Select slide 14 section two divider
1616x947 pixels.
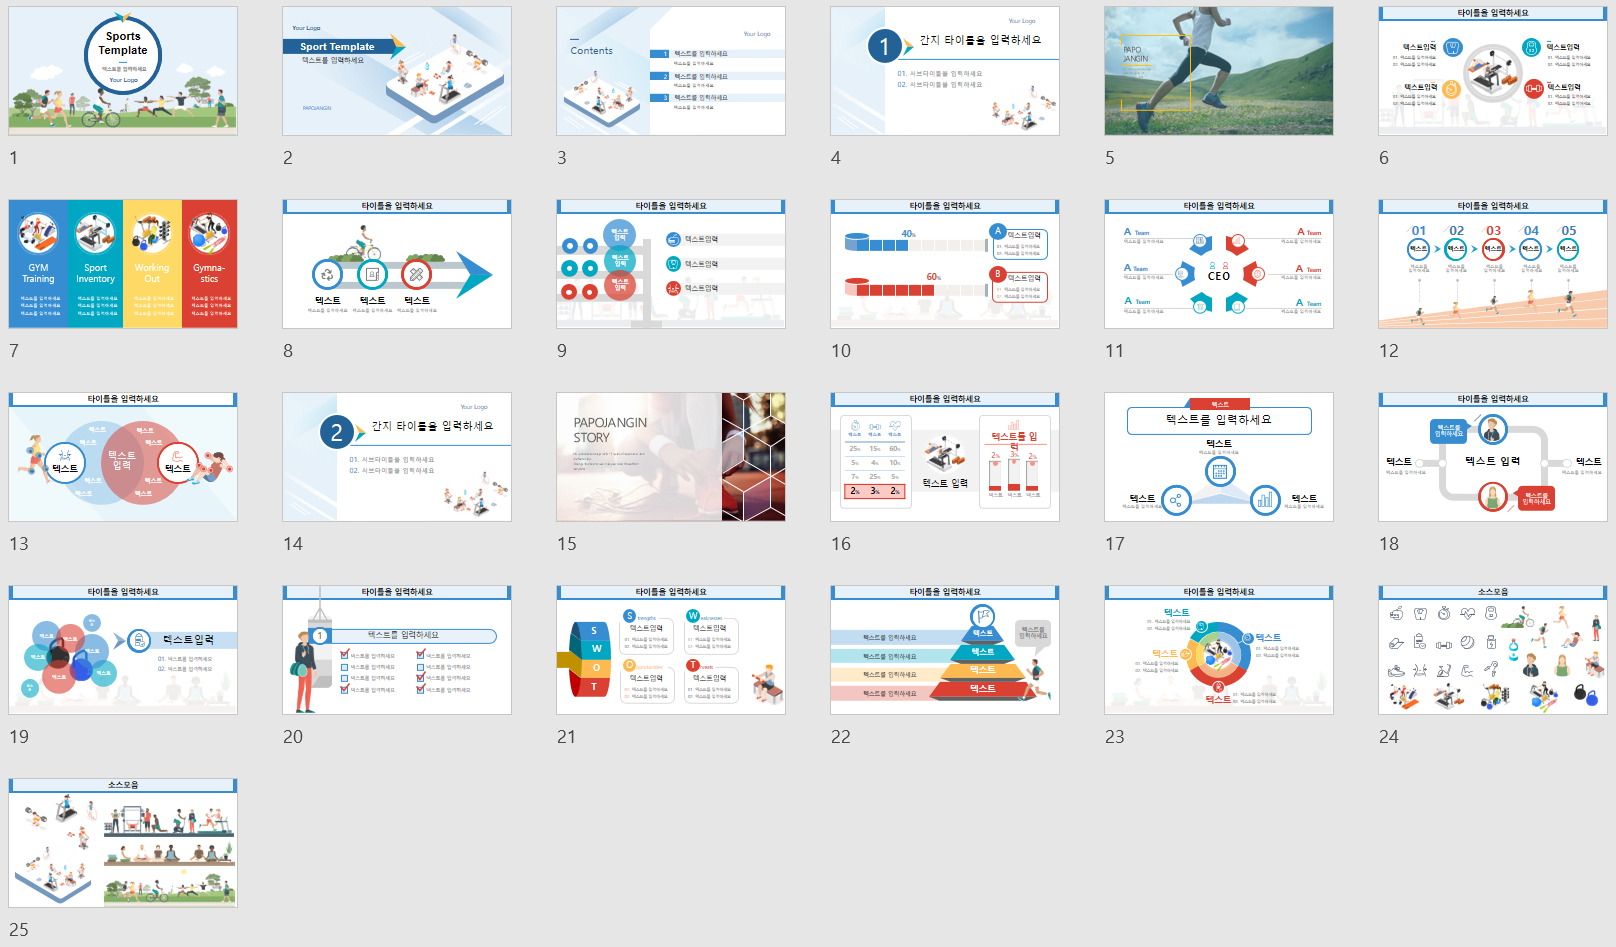[397, 457]
